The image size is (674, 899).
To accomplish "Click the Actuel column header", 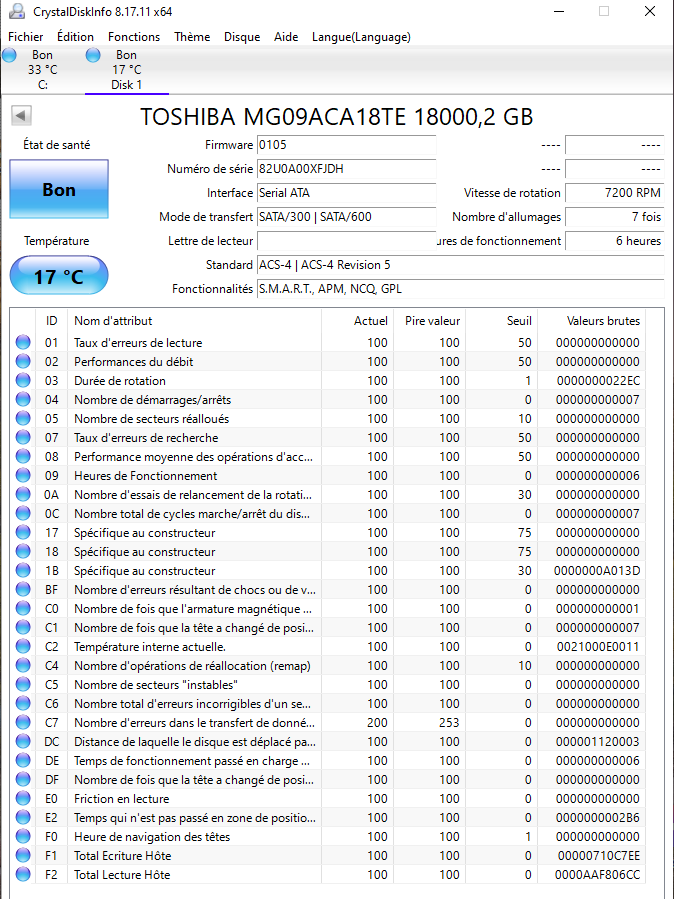I will click(x=358, y=321).
